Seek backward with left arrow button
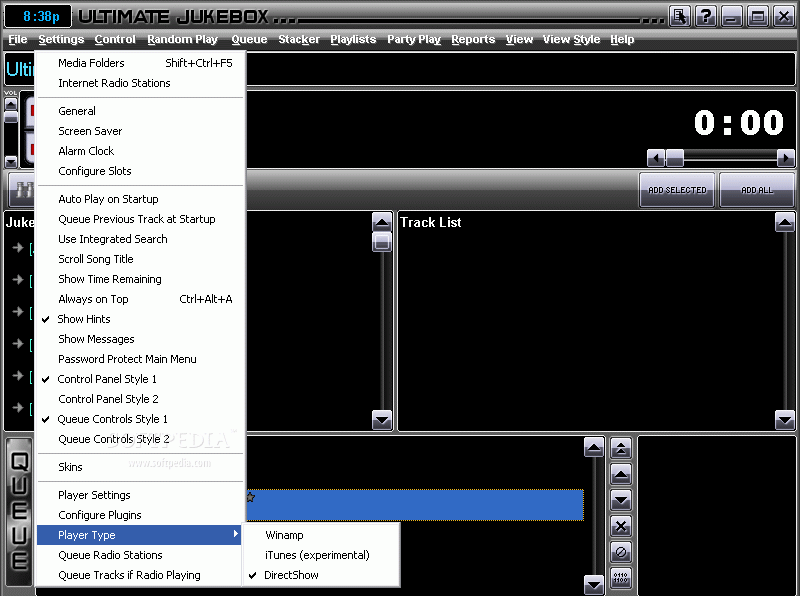 (x=656, y=158)
